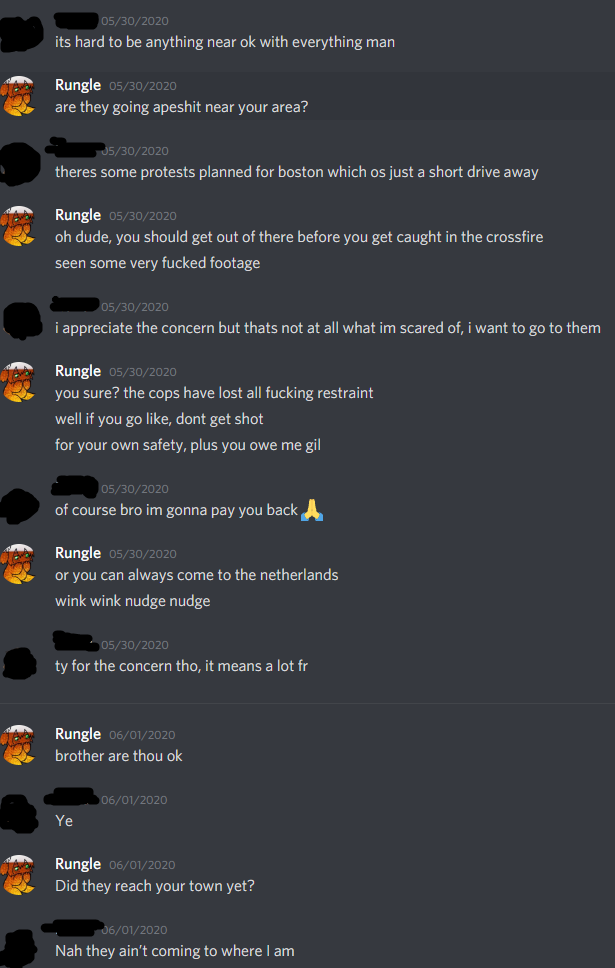
Task: Click the date divider line above 06/01/2020 messages
Action: [308, 703]
